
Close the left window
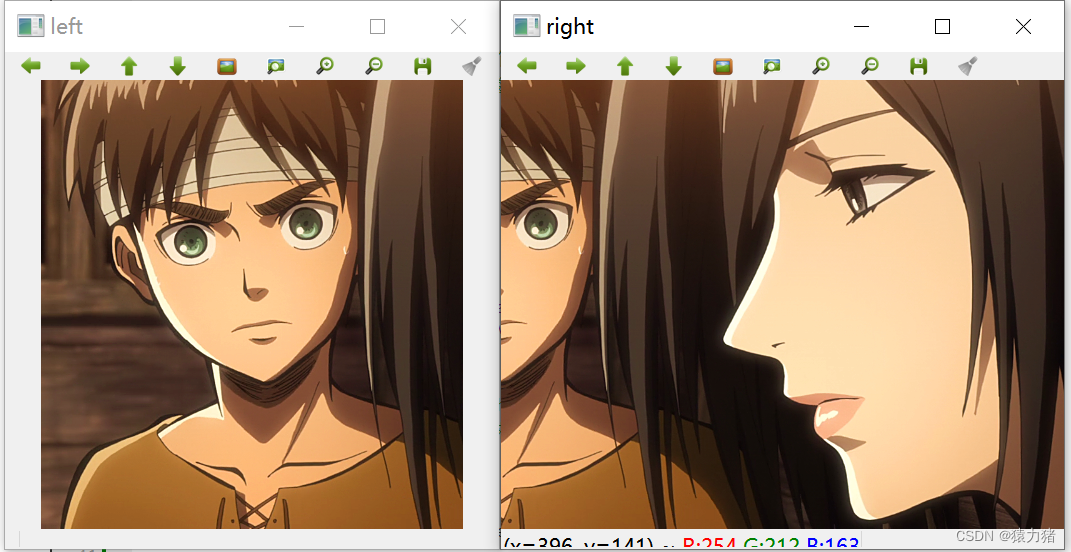(x=458, y=27)
